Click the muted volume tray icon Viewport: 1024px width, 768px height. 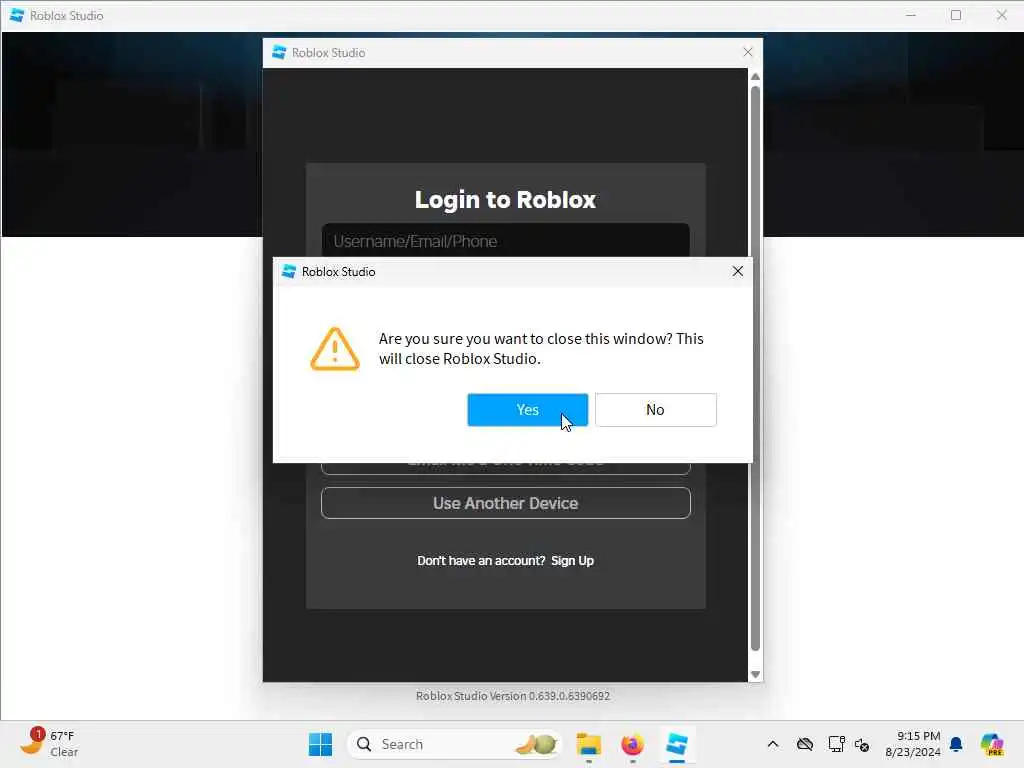tap(862, 744)
